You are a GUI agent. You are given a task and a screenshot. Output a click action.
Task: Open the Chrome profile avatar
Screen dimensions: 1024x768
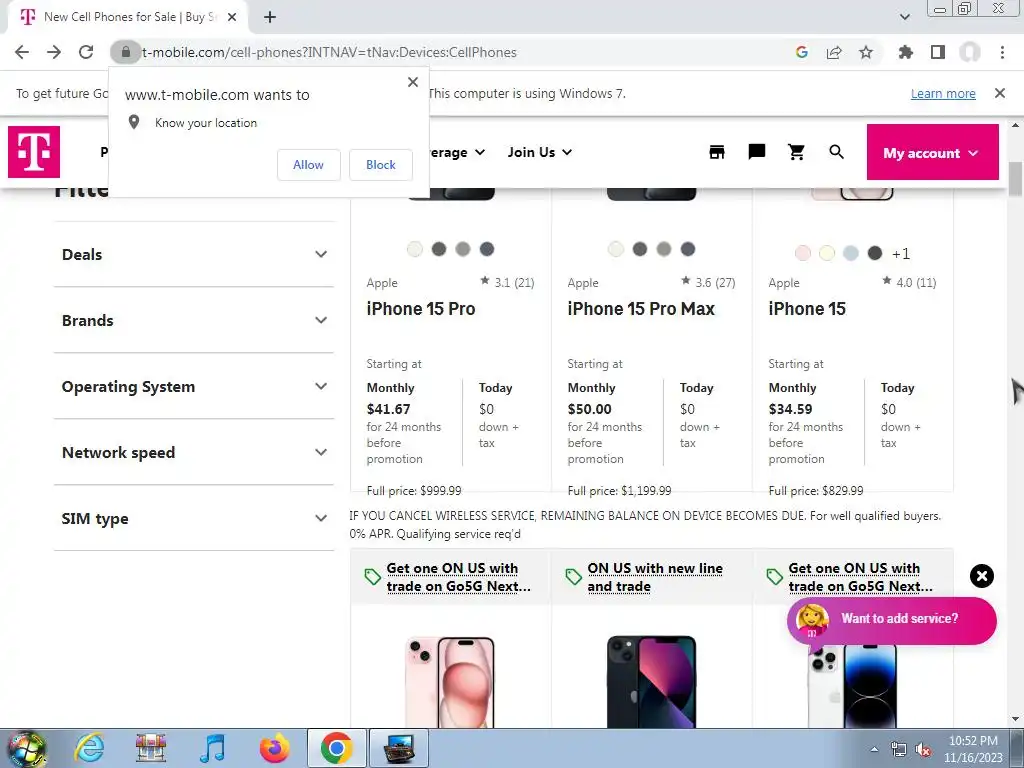970,52
